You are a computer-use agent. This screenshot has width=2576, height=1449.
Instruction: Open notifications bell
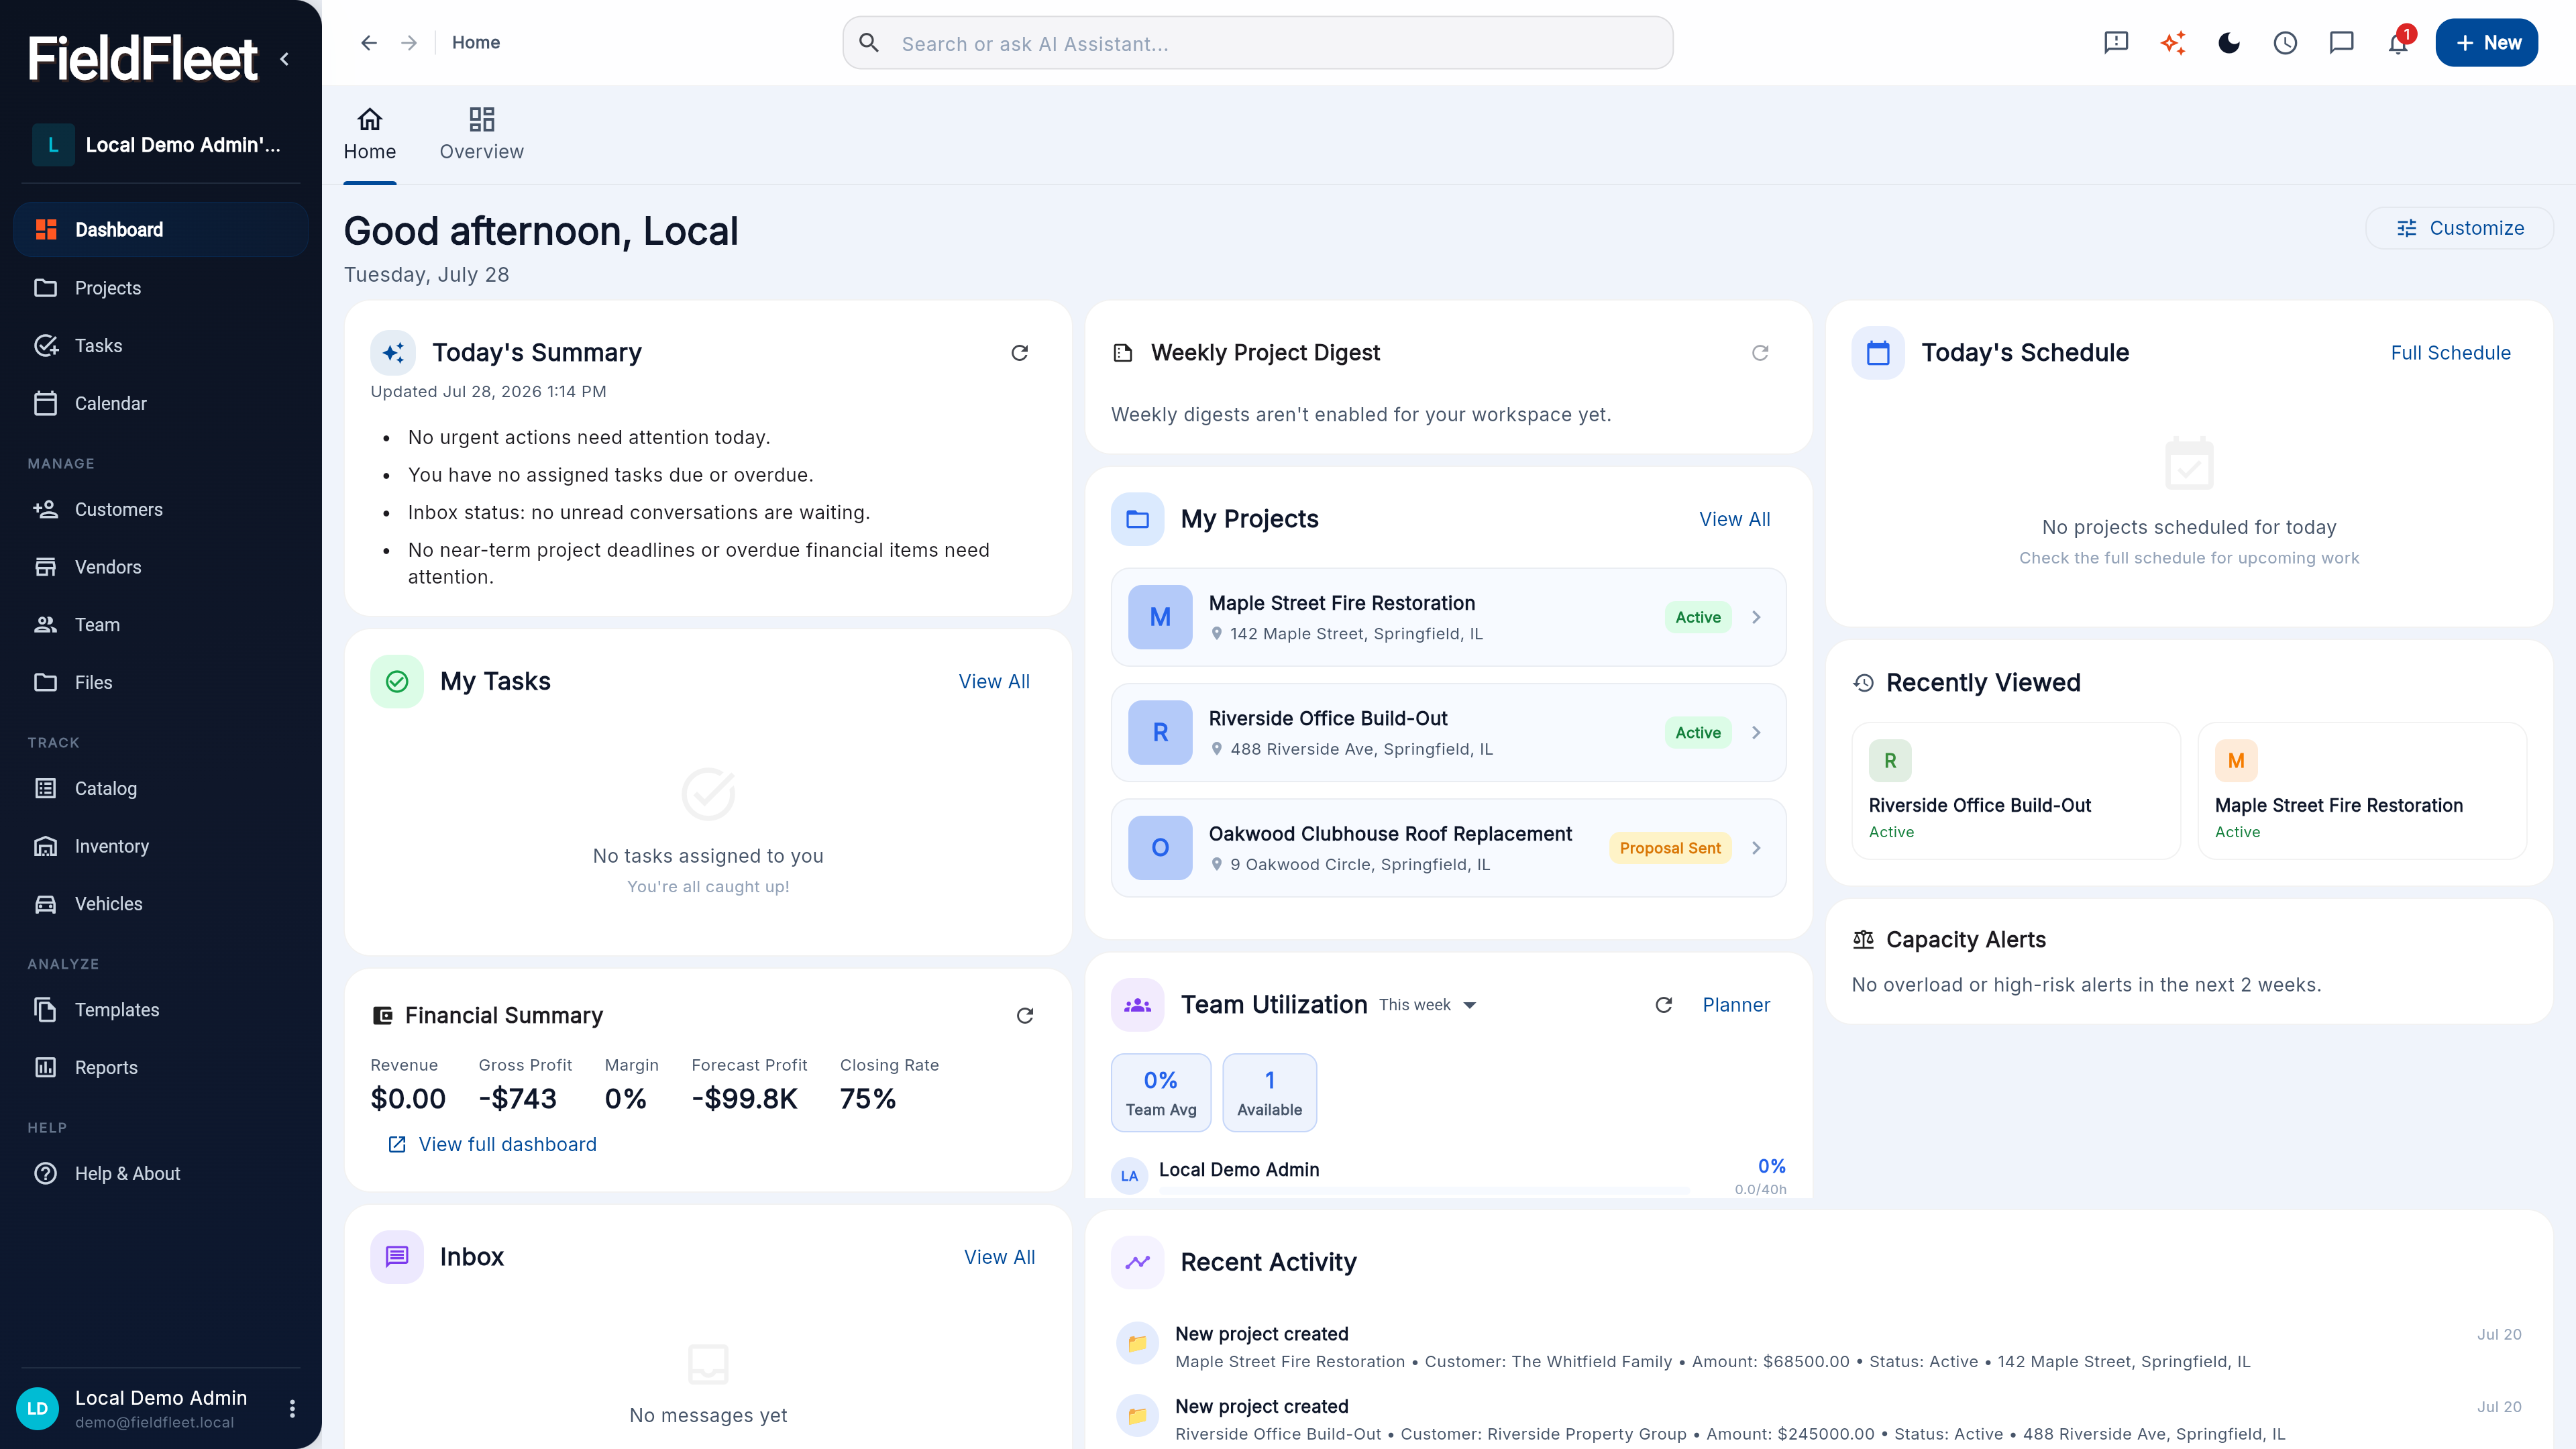pos(2398,43)
